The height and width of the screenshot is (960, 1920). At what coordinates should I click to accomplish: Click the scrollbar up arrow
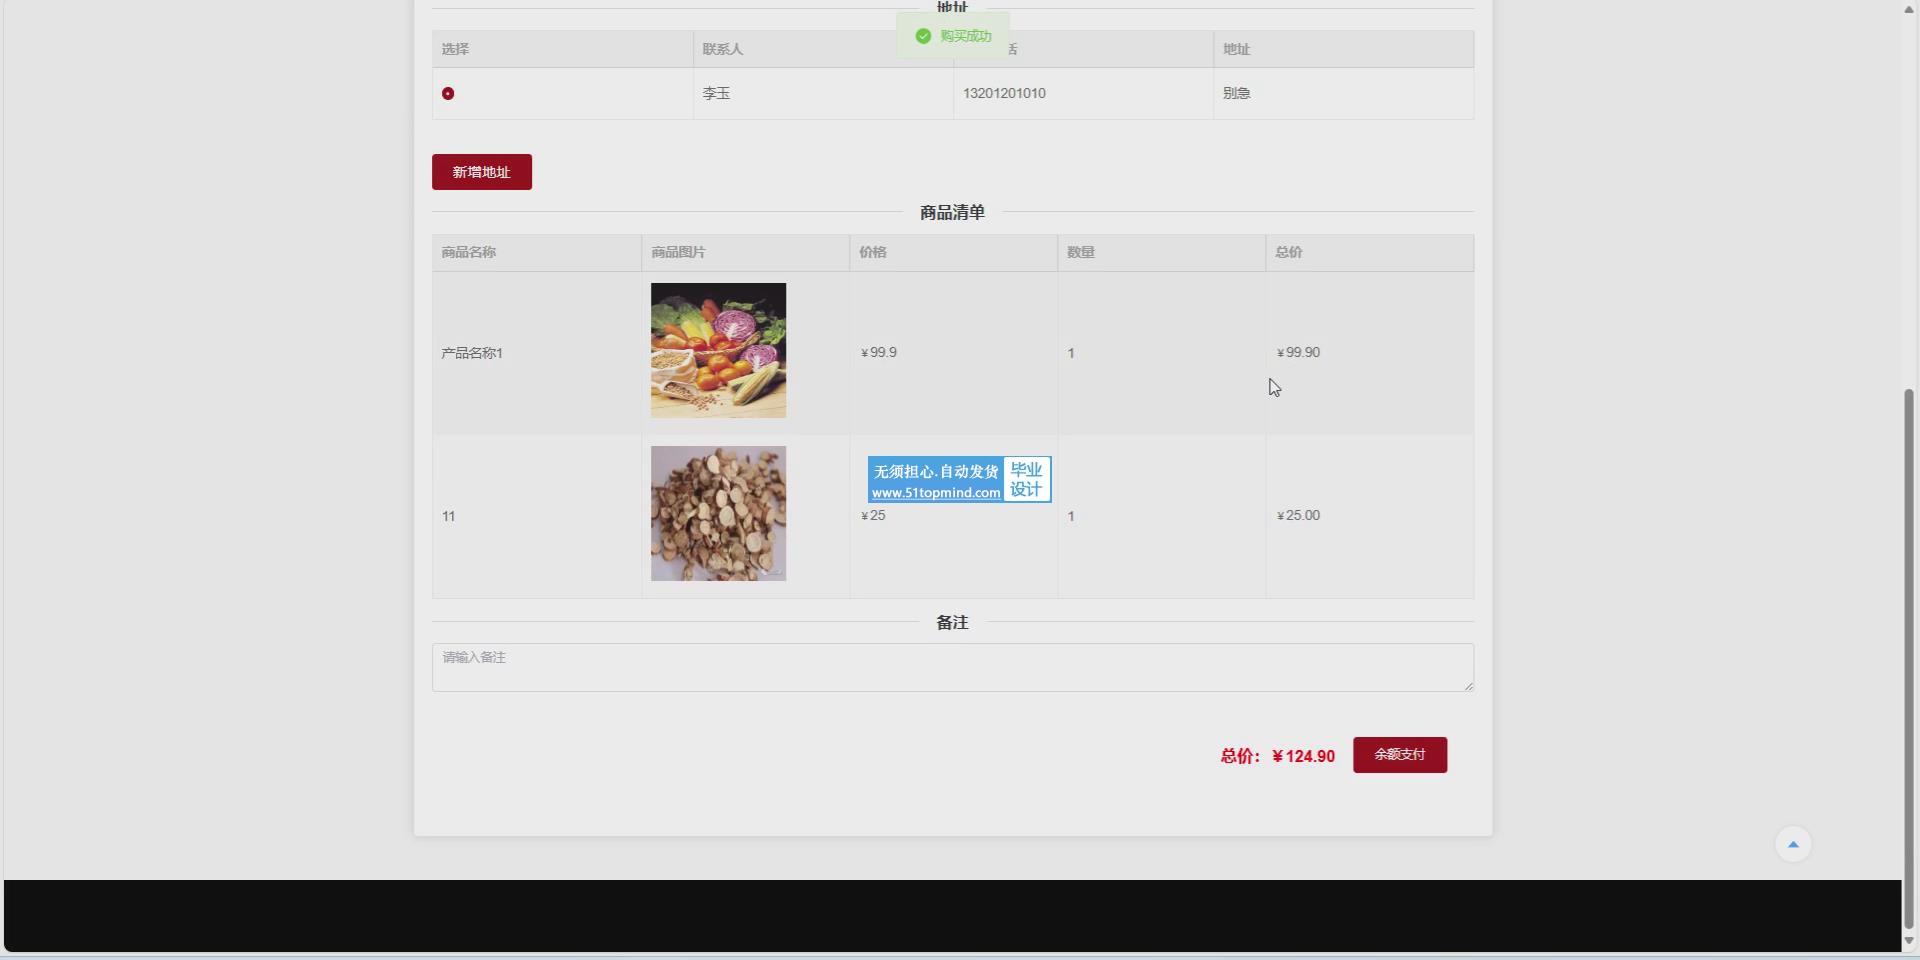[1908, 9]
